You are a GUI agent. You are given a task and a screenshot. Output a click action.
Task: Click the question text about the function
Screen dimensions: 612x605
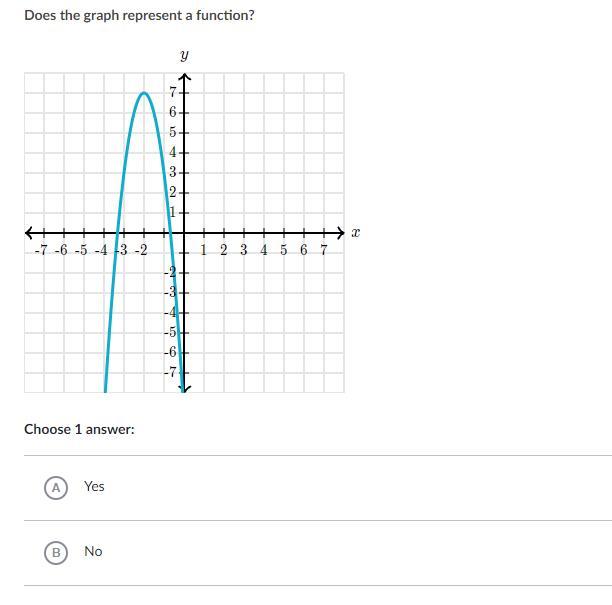click(x=139, y=16)
